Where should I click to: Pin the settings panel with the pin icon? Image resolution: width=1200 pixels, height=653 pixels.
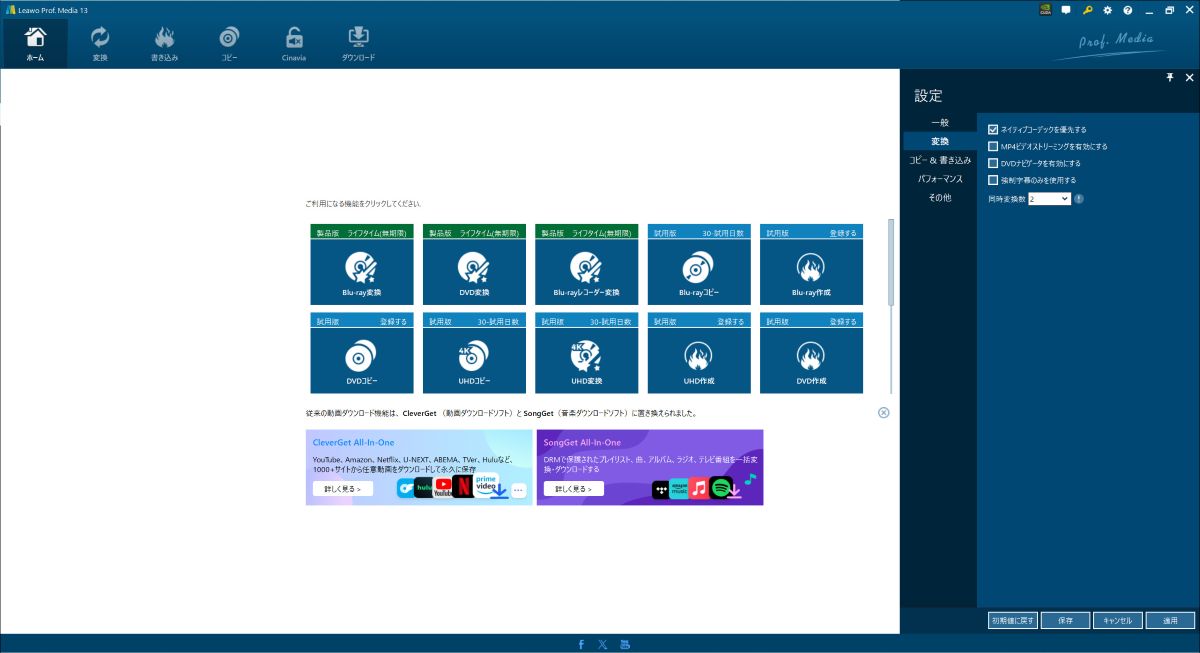tap(1170, 77)
